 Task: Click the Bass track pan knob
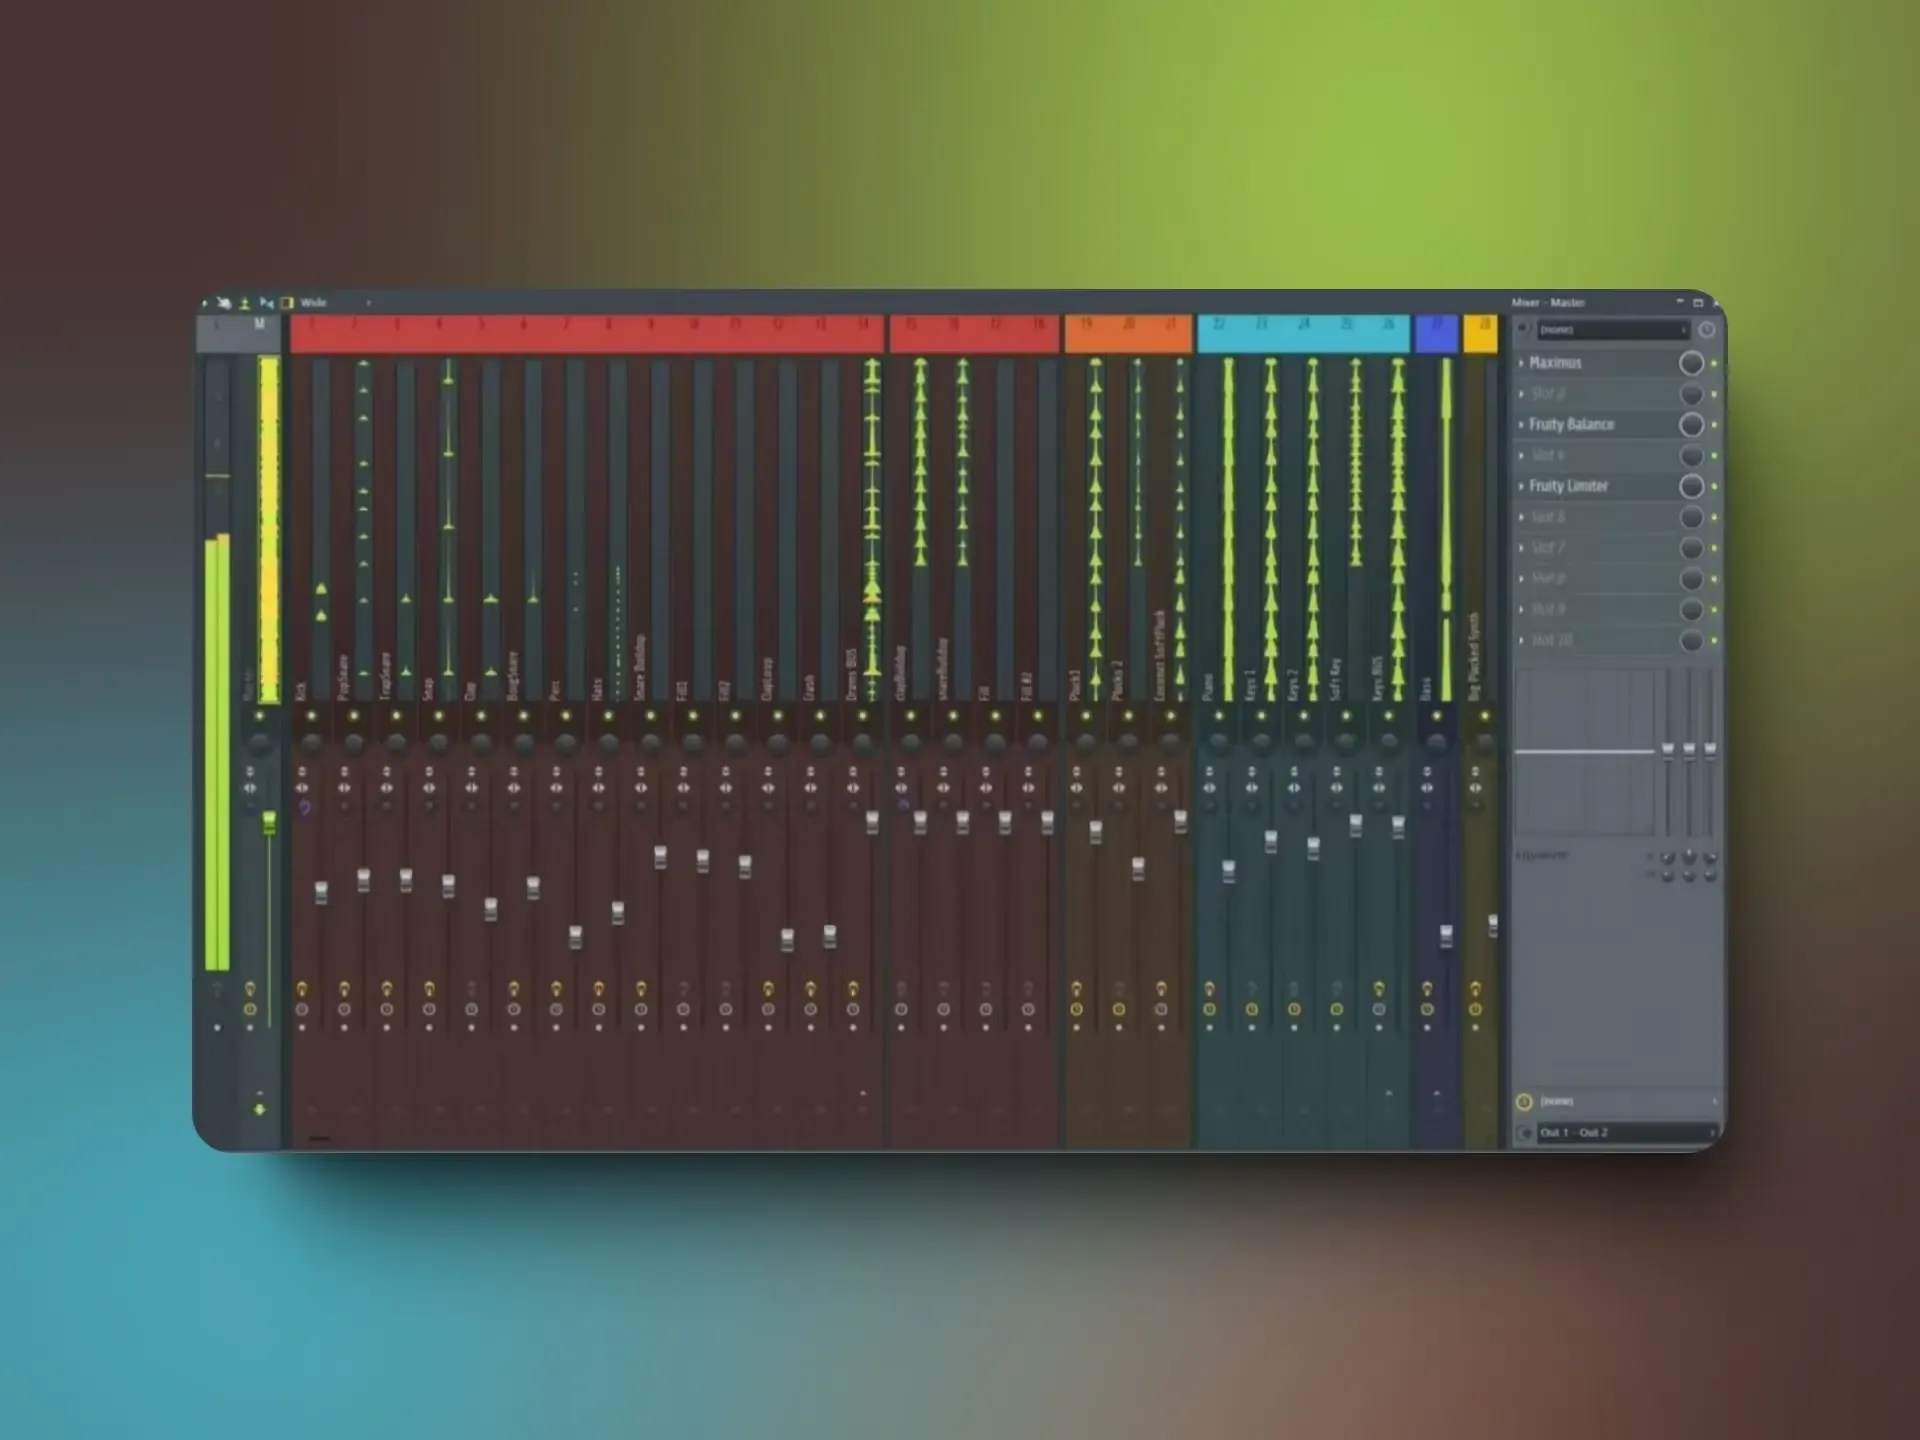[1436, 743]
